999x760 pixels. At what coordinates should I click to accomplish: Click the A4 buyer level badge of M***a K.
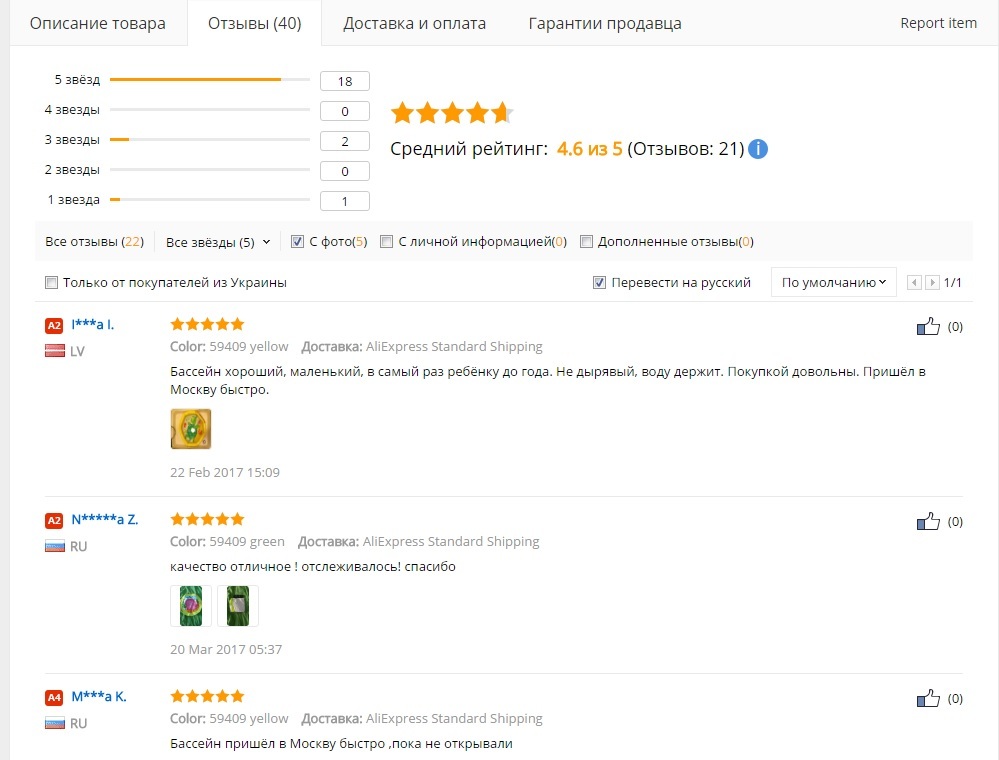pyautogui.click(x=54, y=697)
